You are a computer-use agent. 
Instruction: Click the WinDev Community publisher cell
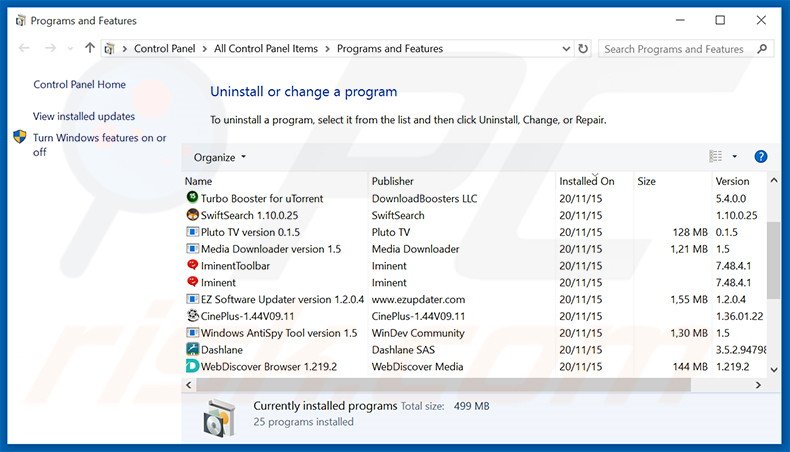[x=418, y=333]
